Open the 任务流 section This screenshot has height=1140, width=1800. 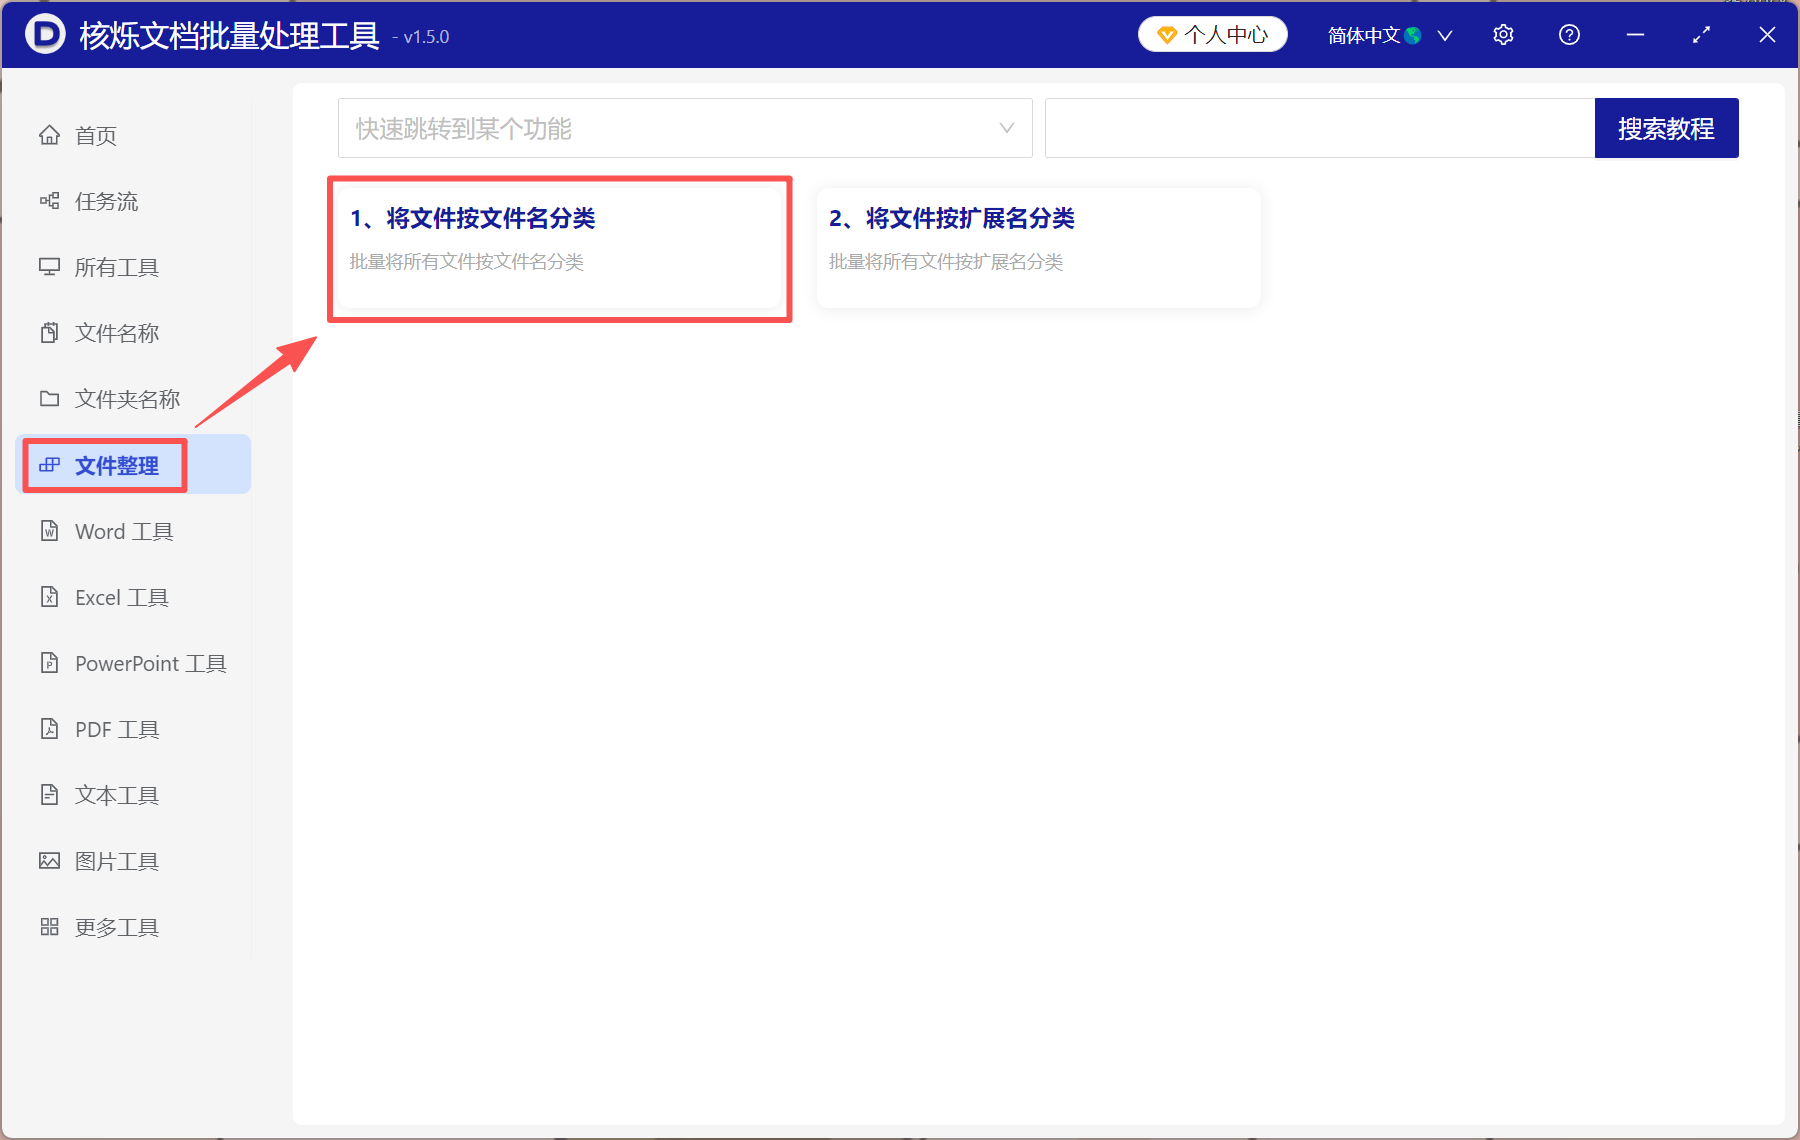105,201
